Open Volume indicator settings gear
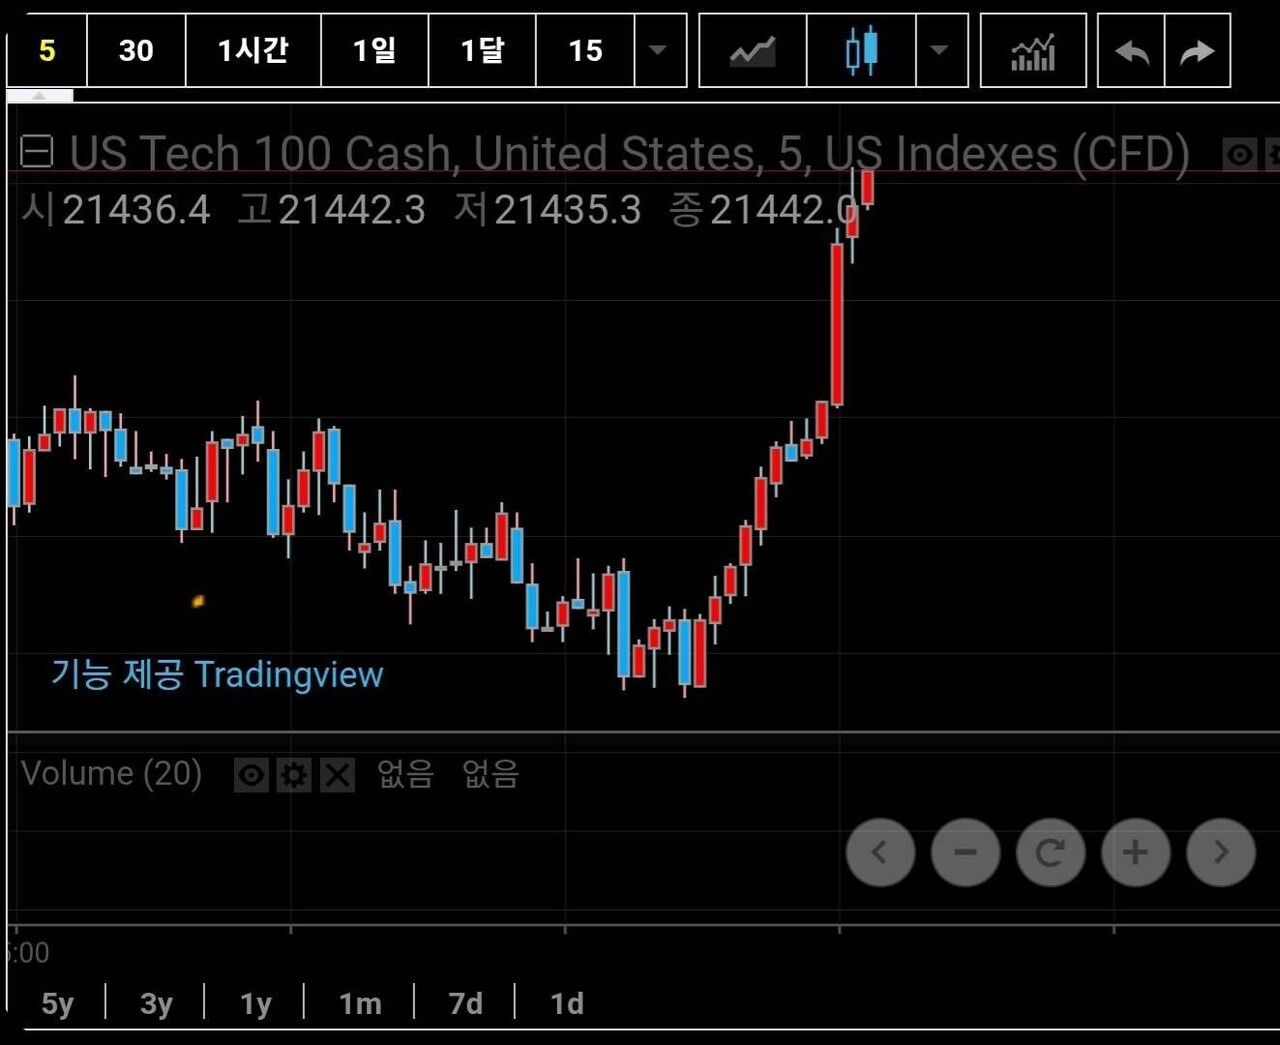This screenshot has height=1045, width=1280. tap(294, 775)
